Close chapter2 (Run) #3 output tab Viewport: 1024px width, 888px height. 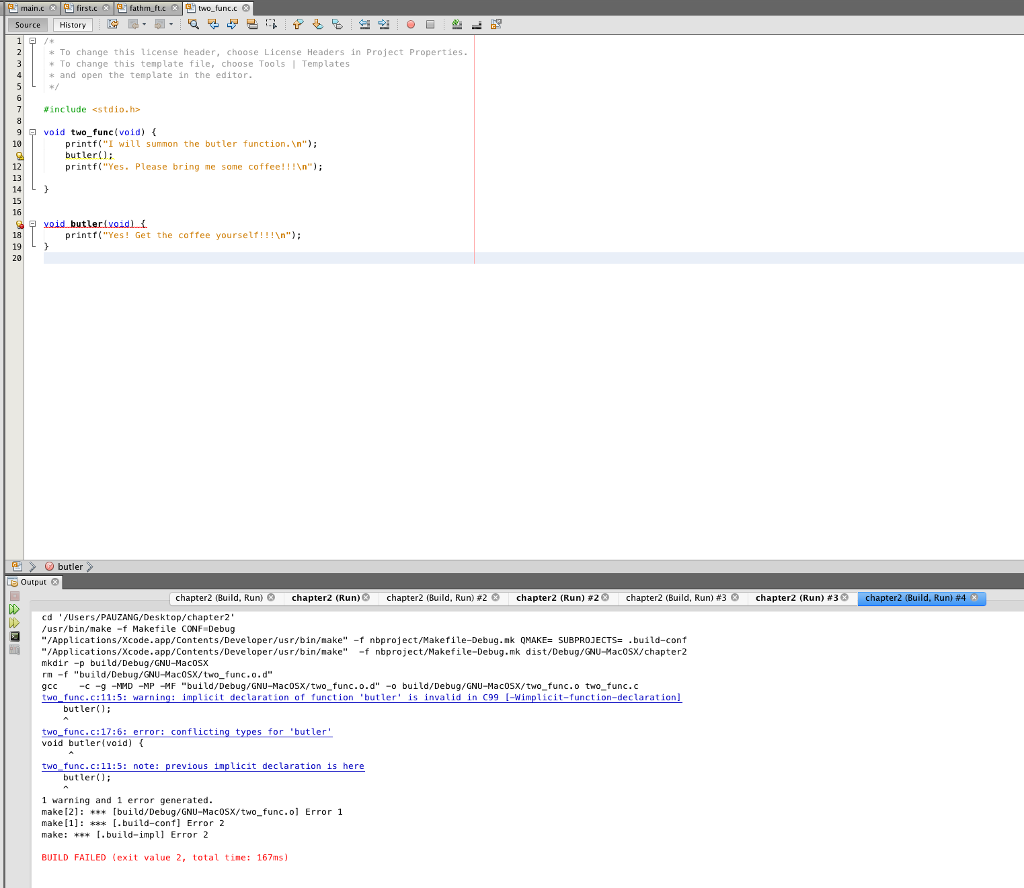844,597
